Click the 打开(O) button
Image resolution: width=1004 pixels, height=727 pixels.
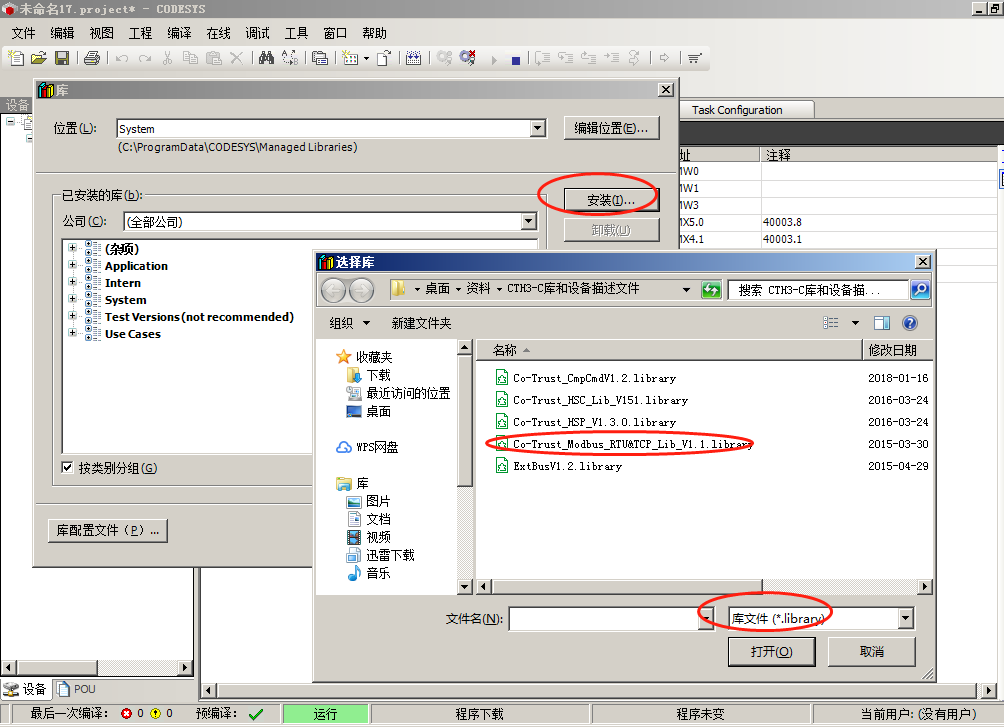pyautogui.click(x=772, y=651)
